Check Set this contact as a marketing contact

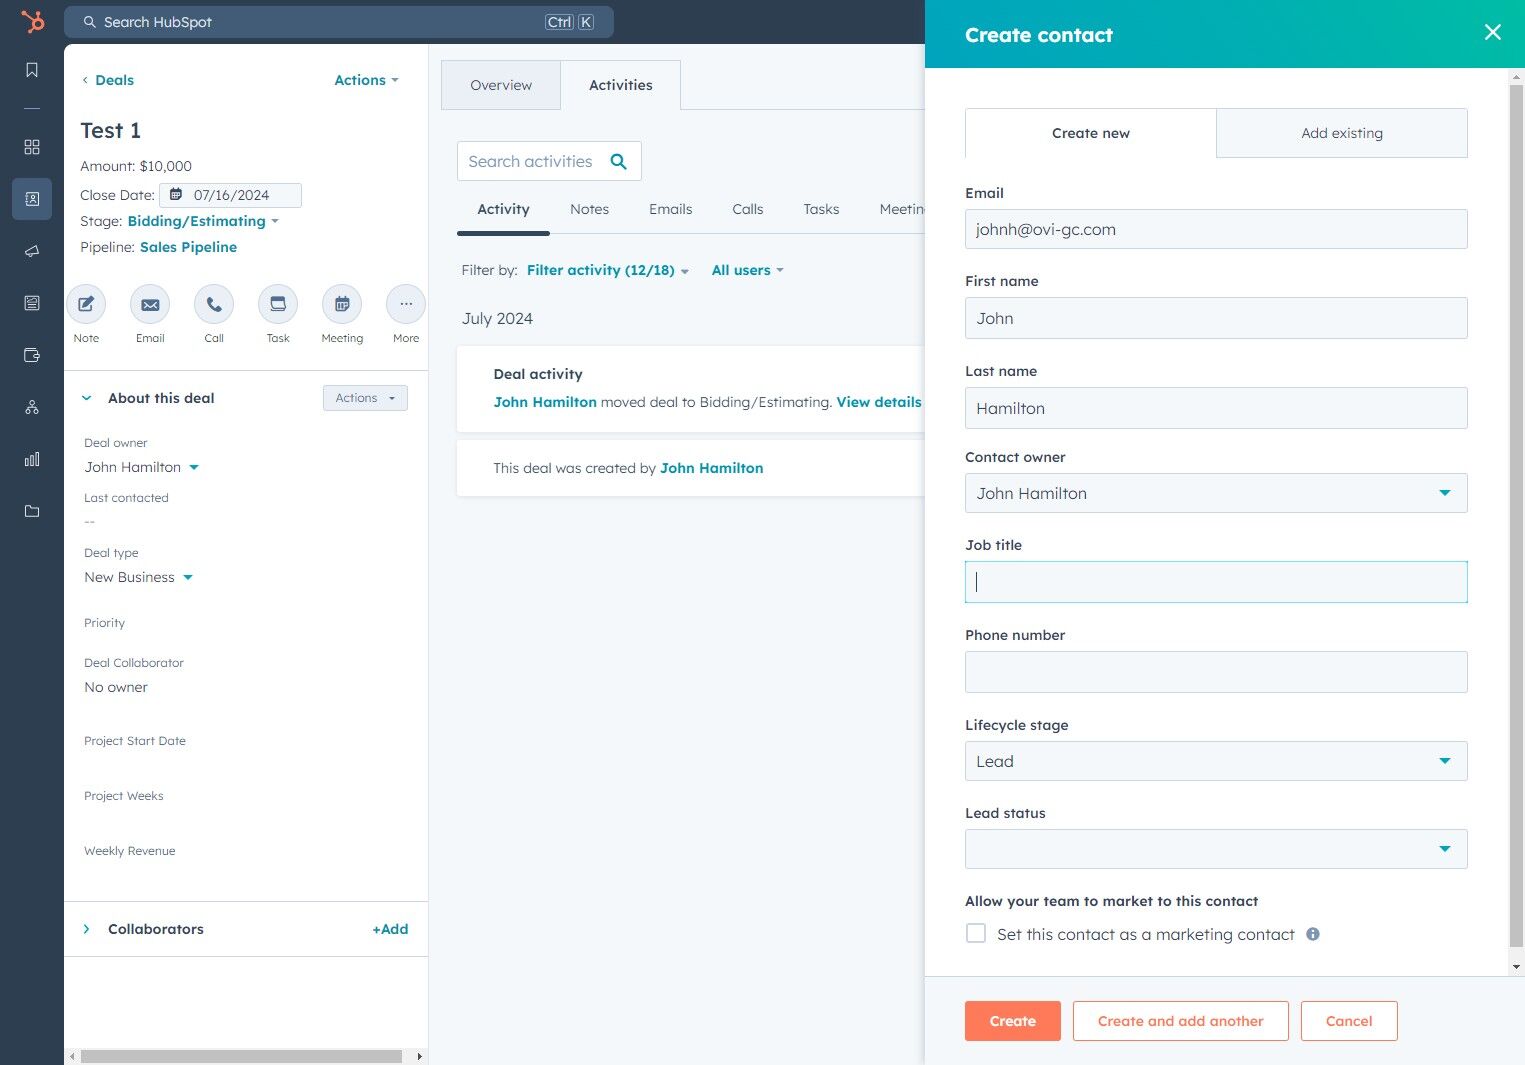pos(976,934)
